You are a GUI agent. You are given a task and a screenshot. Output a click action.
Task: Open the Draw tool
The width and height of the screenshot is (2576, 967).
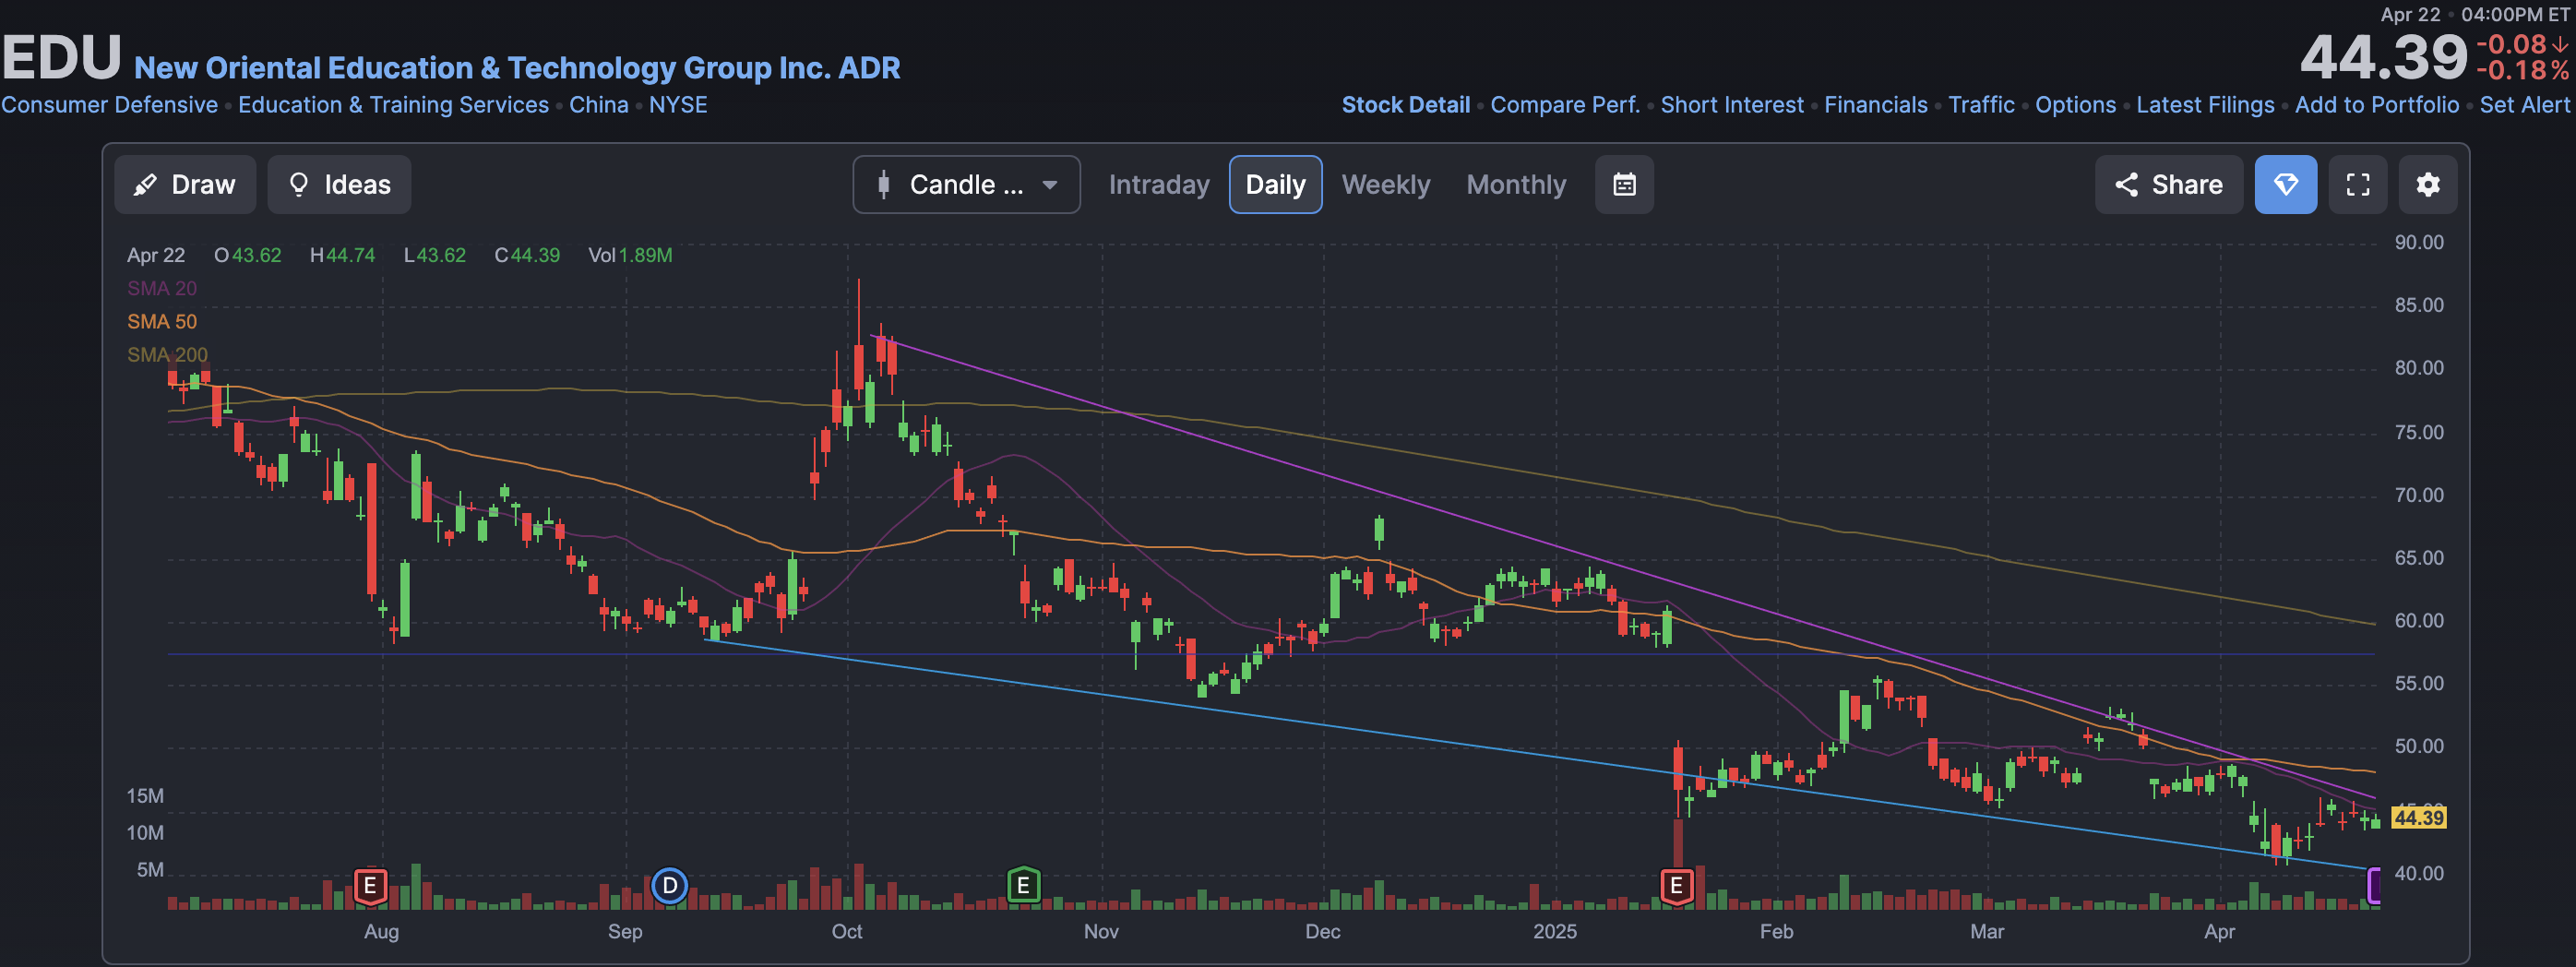pyautogui.click(x=185, y=185)
